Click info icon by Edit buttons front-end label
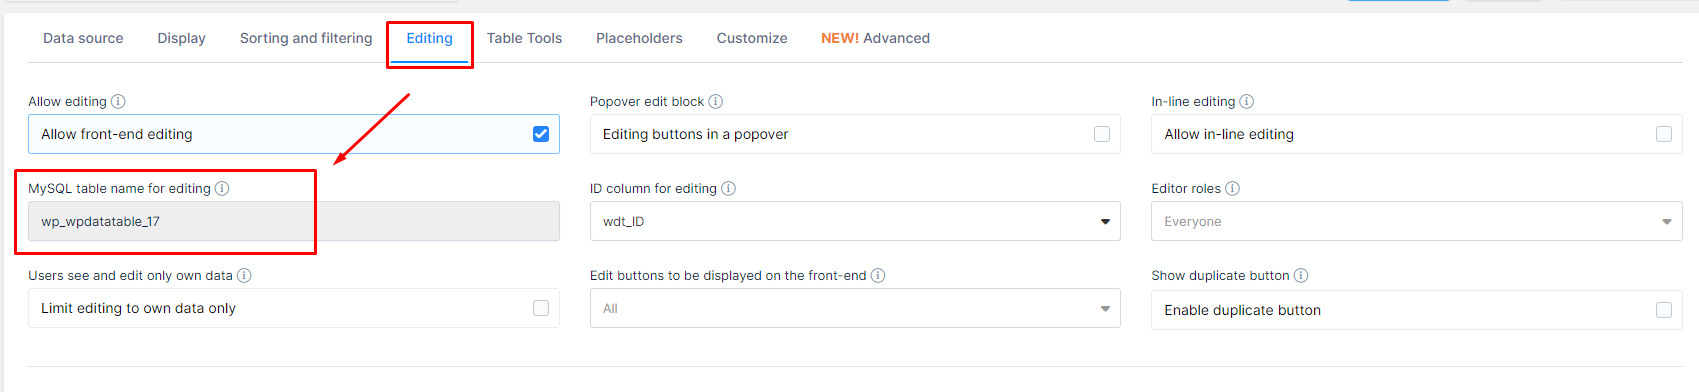Screen dimensions: 1699x392 878,275
